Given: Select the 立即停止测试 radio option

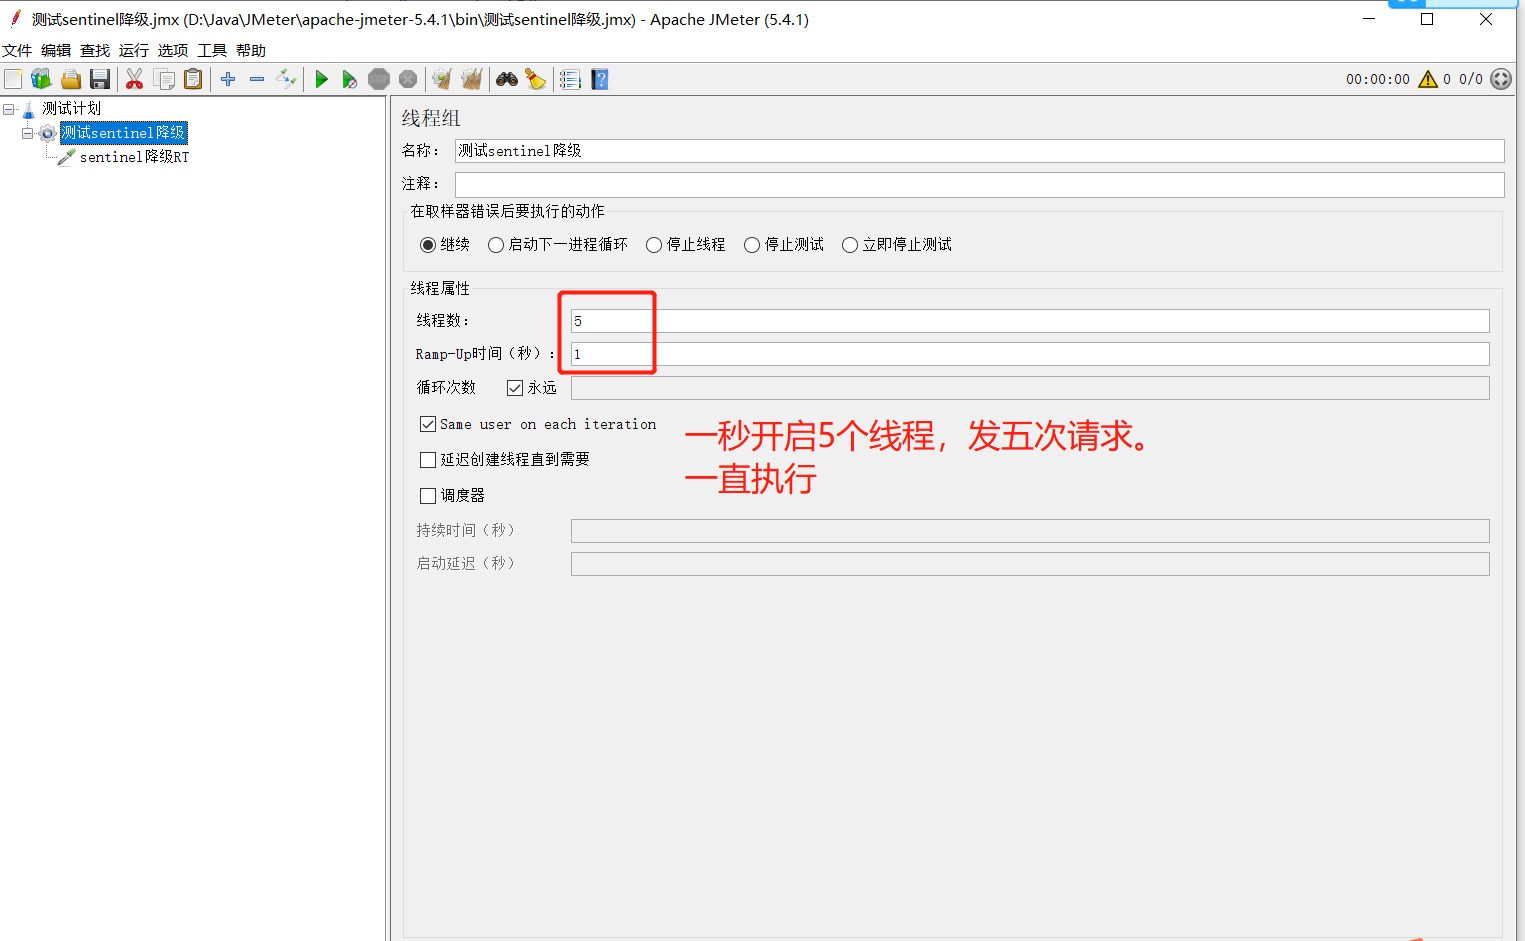Looking at the screenshot, I should pyautogui.click(x=850, y=245).
